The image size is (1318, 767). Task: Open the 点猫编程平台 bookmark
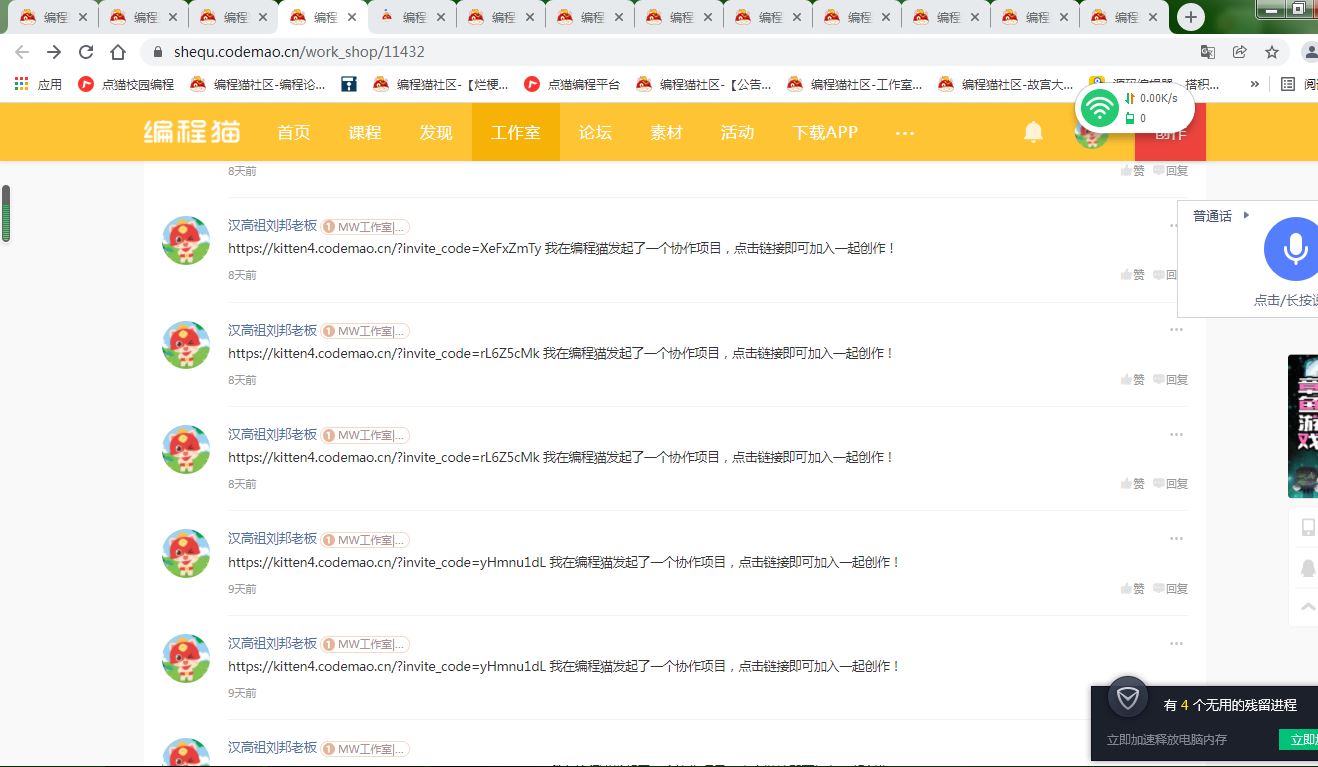point(572,85)
